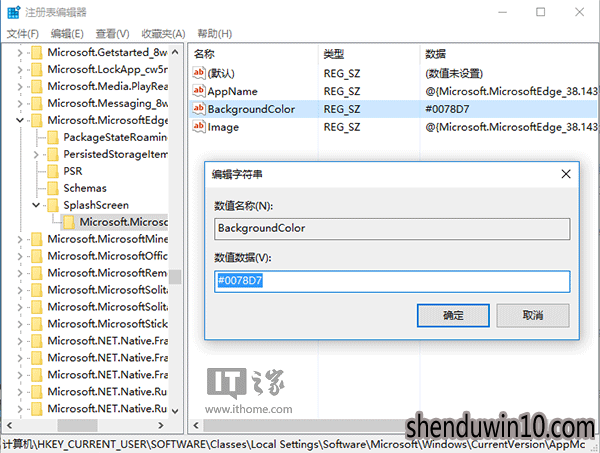
Task: Confirm the edit with 确定 button
Action: pos(453,316)
